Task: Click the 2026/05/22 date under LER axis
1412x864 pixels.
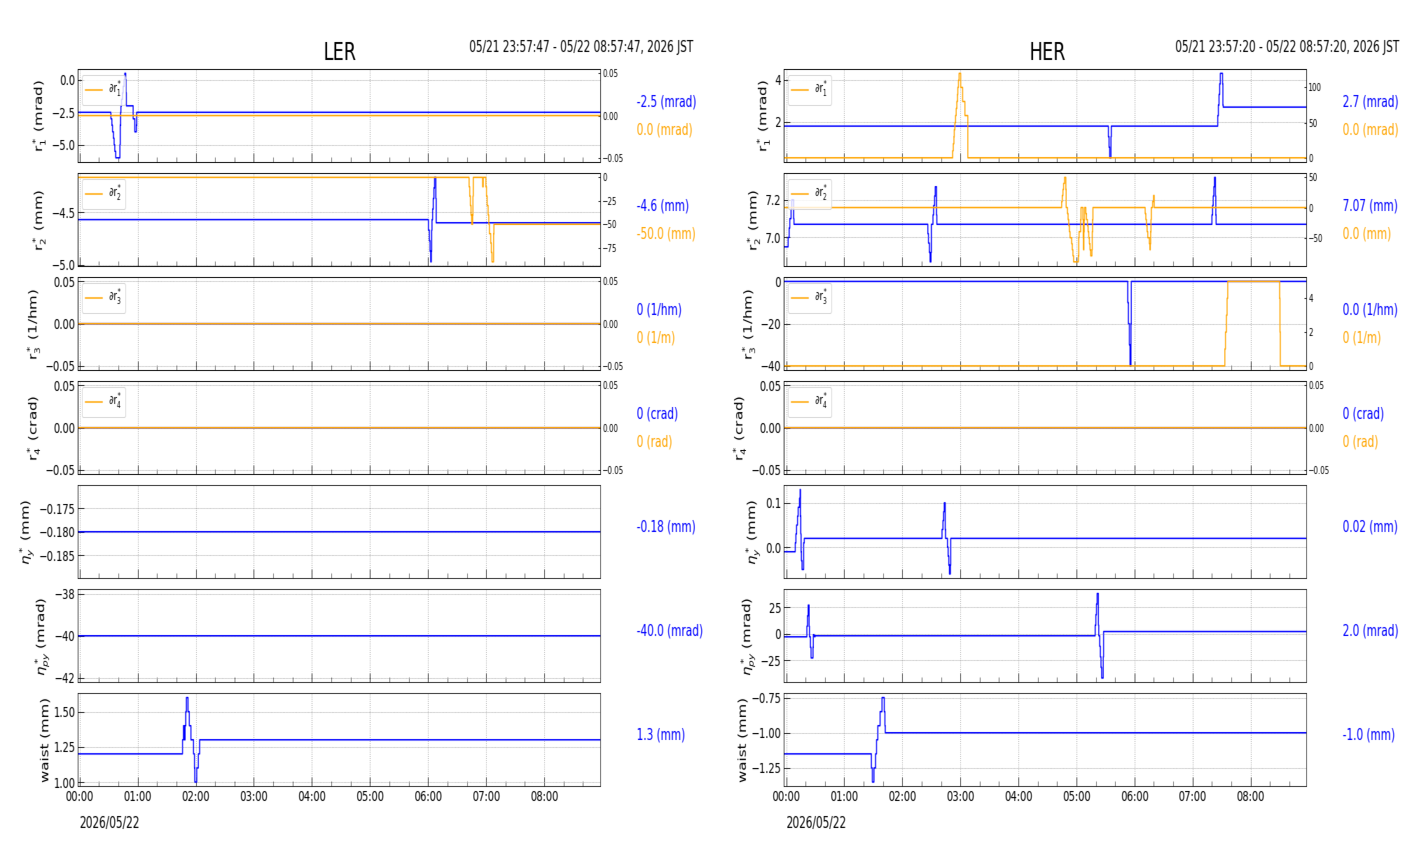Action: tap(109, 823)
